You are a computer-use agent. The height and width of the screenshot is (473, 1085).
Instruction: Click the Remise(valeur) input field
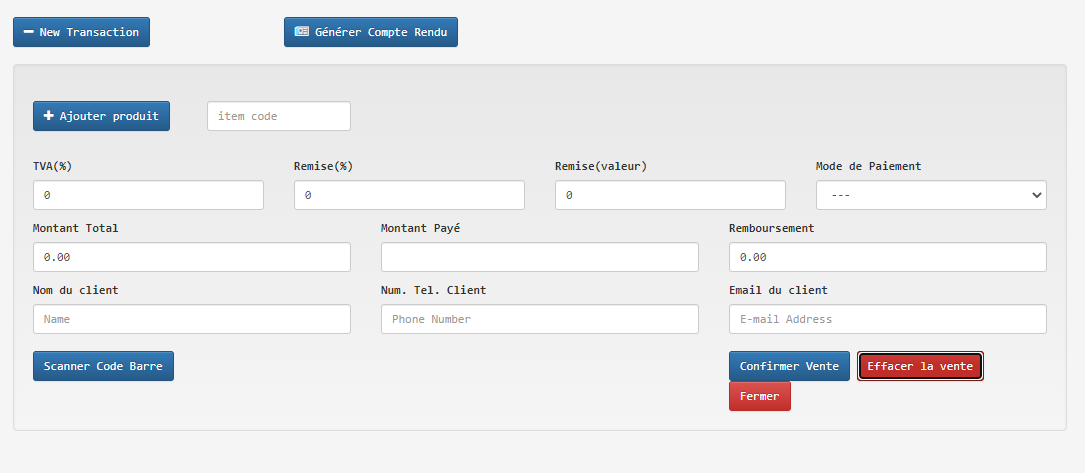coord(670,195)
